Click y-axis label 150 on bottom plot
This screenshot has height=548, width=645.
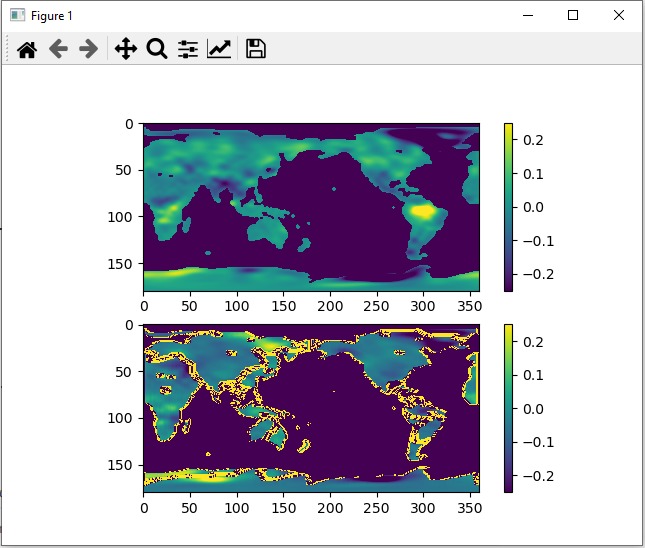(x=121, y=465)
